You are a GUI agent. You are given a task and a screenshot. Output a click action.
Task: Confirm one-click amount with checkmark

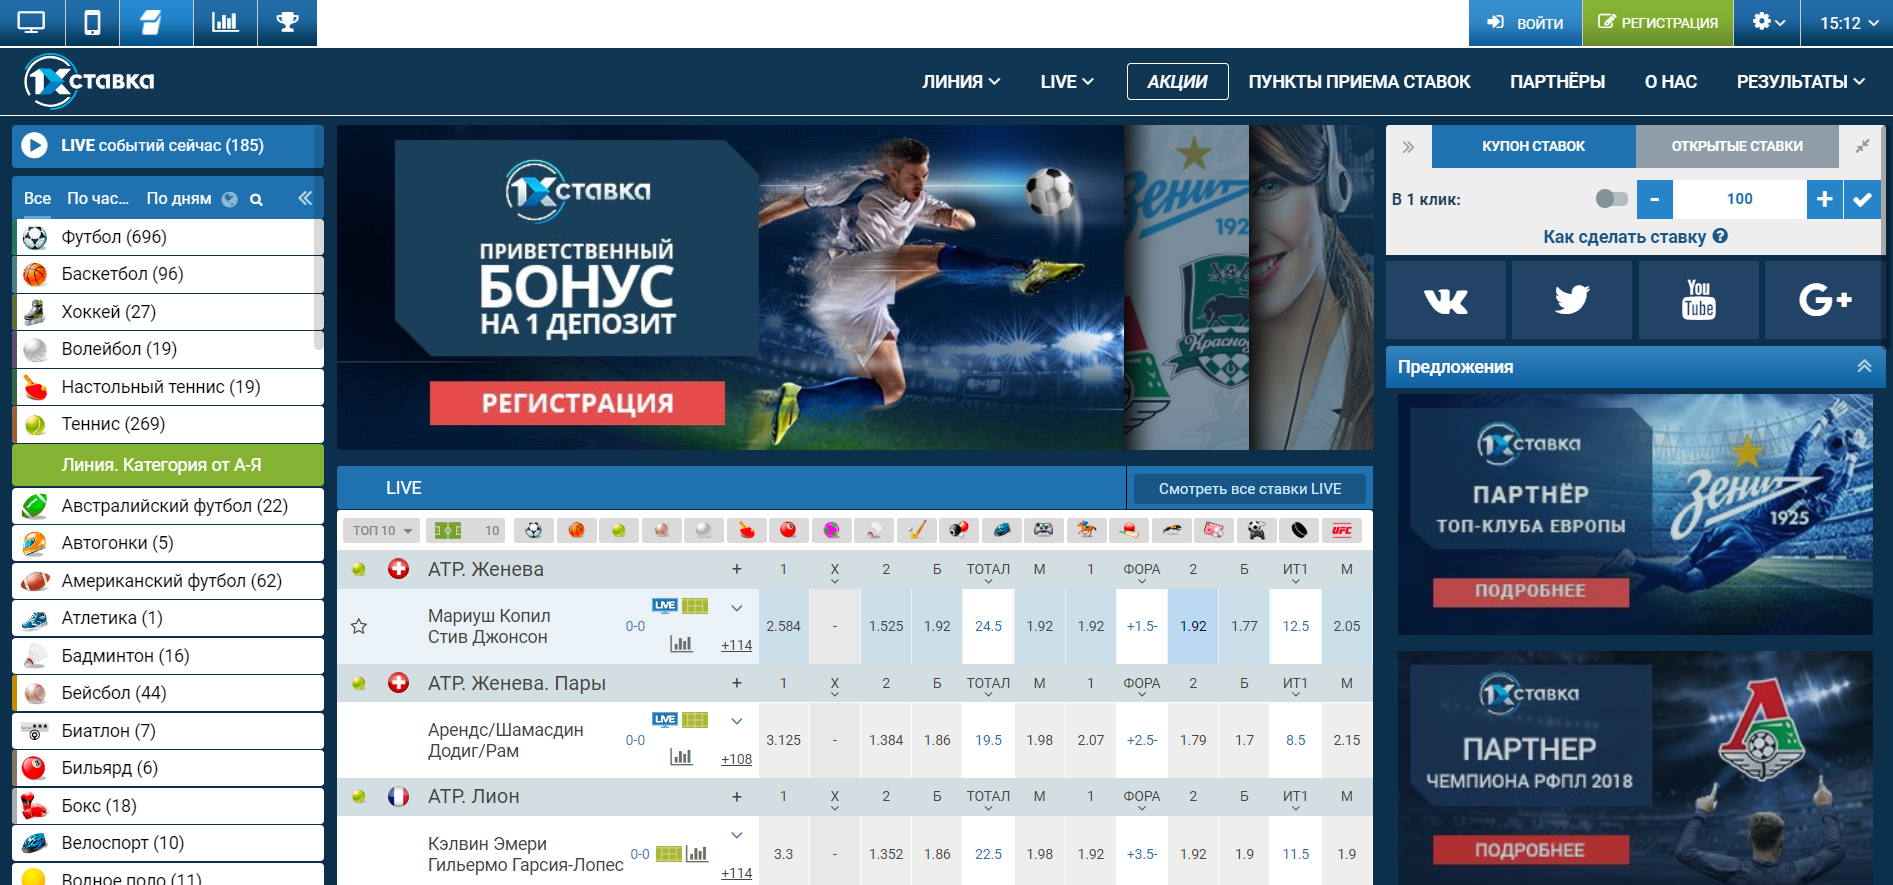point(1862,199)
